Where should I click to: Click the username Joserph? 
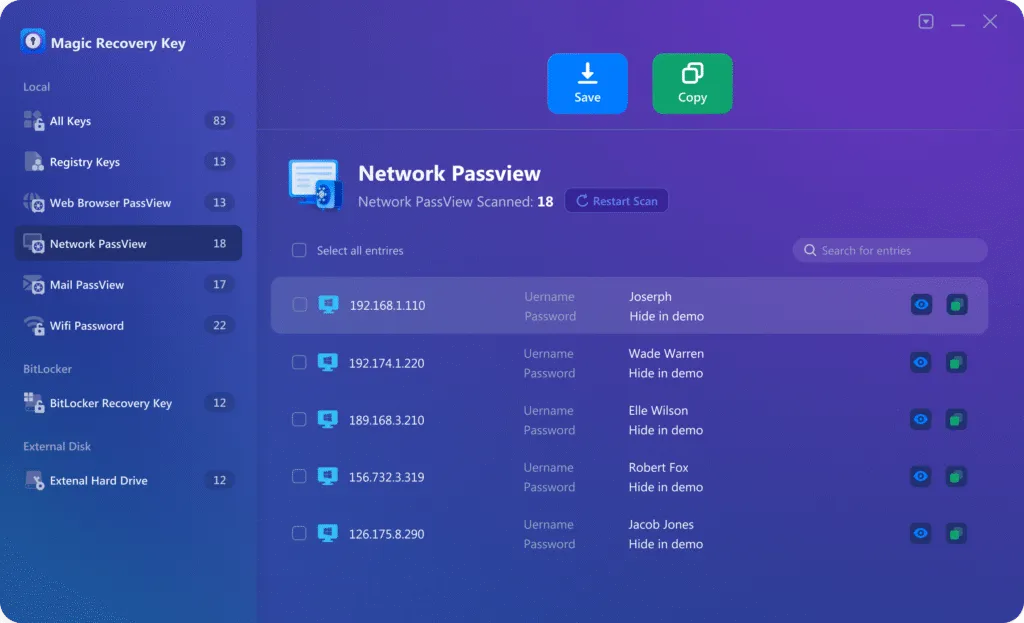pyautogui.click(x=650, y=296)
